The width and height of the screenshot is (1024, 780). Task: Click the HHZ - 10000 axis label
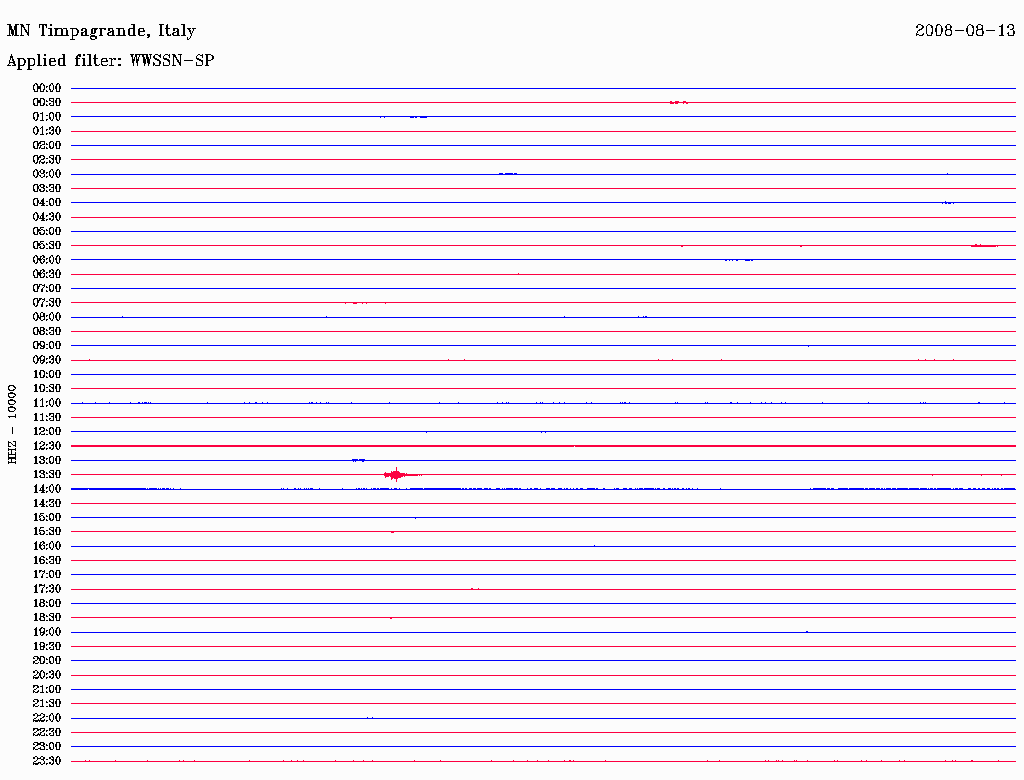tap(12, 424)
